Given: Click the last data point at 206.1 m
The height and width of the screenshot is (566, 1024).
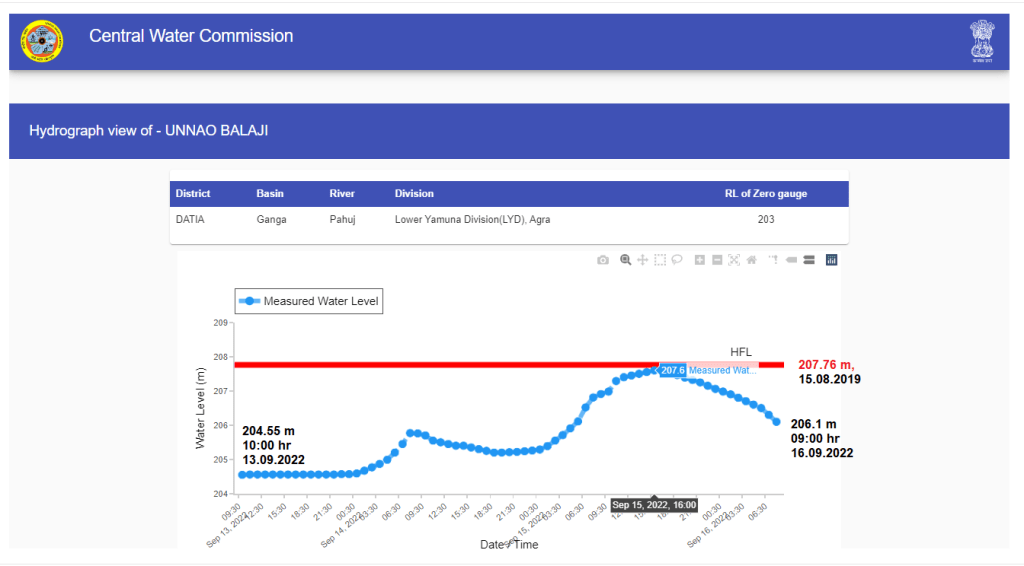Looking at the screenshot, I should pos(776,422).
